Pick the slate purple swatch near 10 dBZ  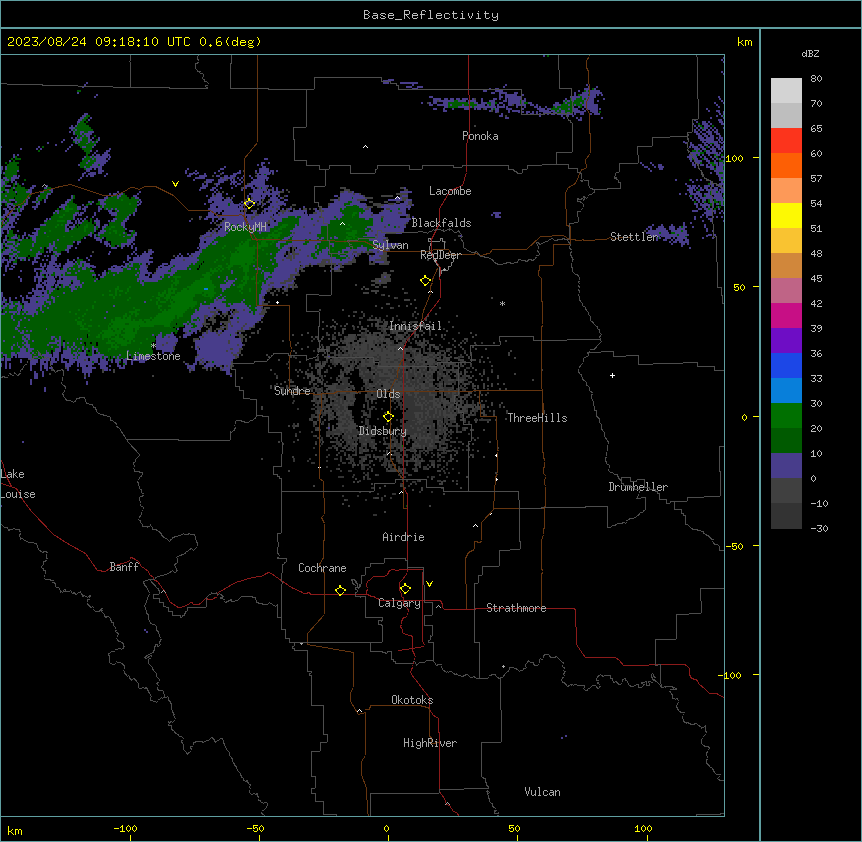click(x=786, y=466)
